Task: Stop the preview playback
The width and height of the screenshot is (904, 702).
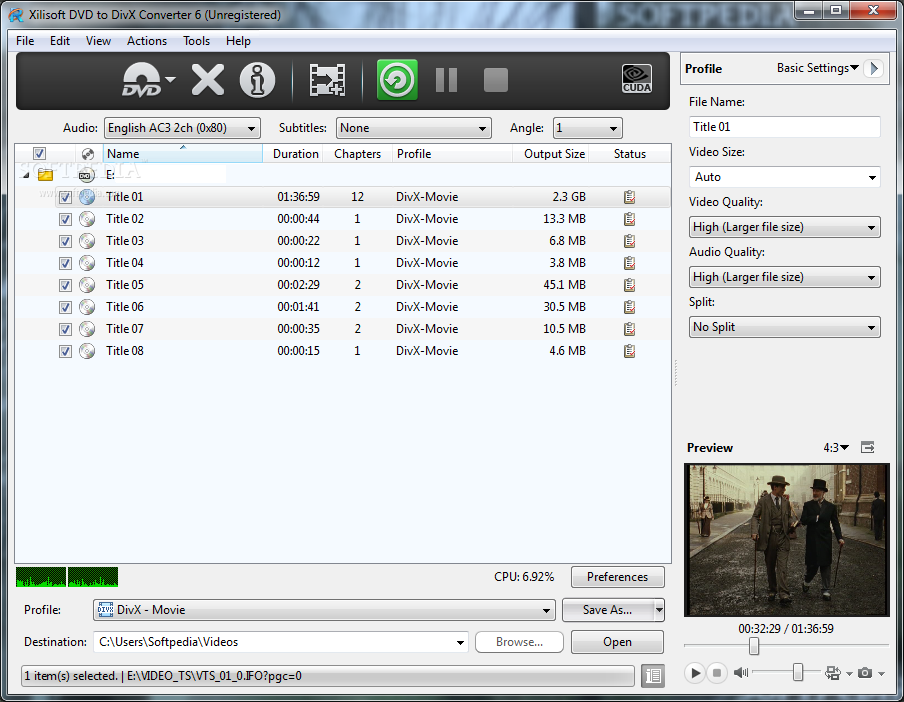Action: pos(717,673)
